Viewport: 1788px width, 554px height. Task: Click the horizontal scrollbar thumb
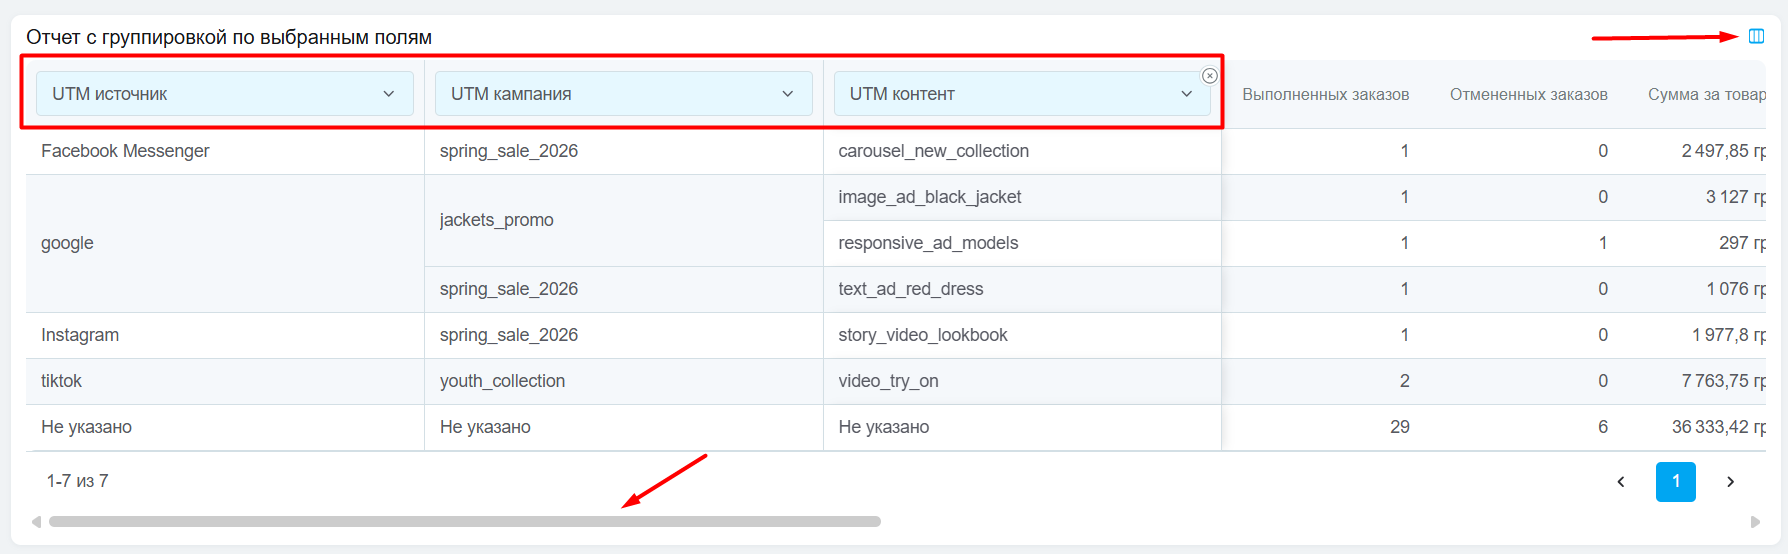[464, 522]
